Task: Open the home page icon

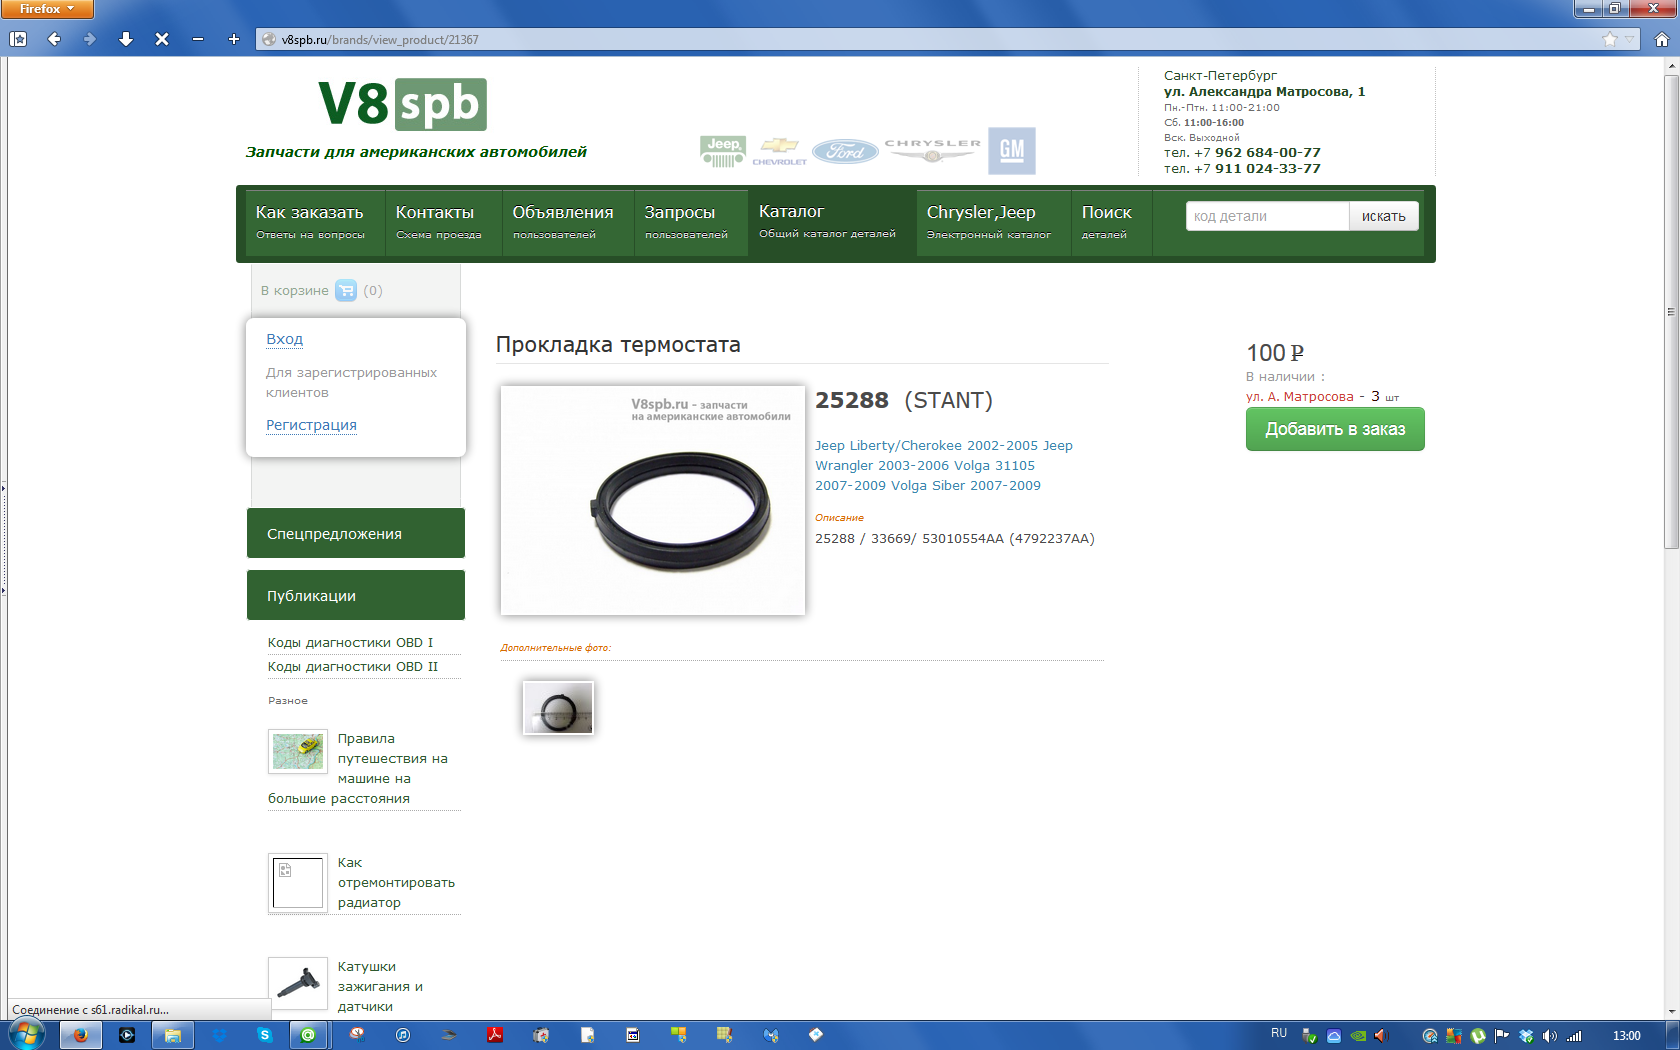Action: [x=1662, y=39]
